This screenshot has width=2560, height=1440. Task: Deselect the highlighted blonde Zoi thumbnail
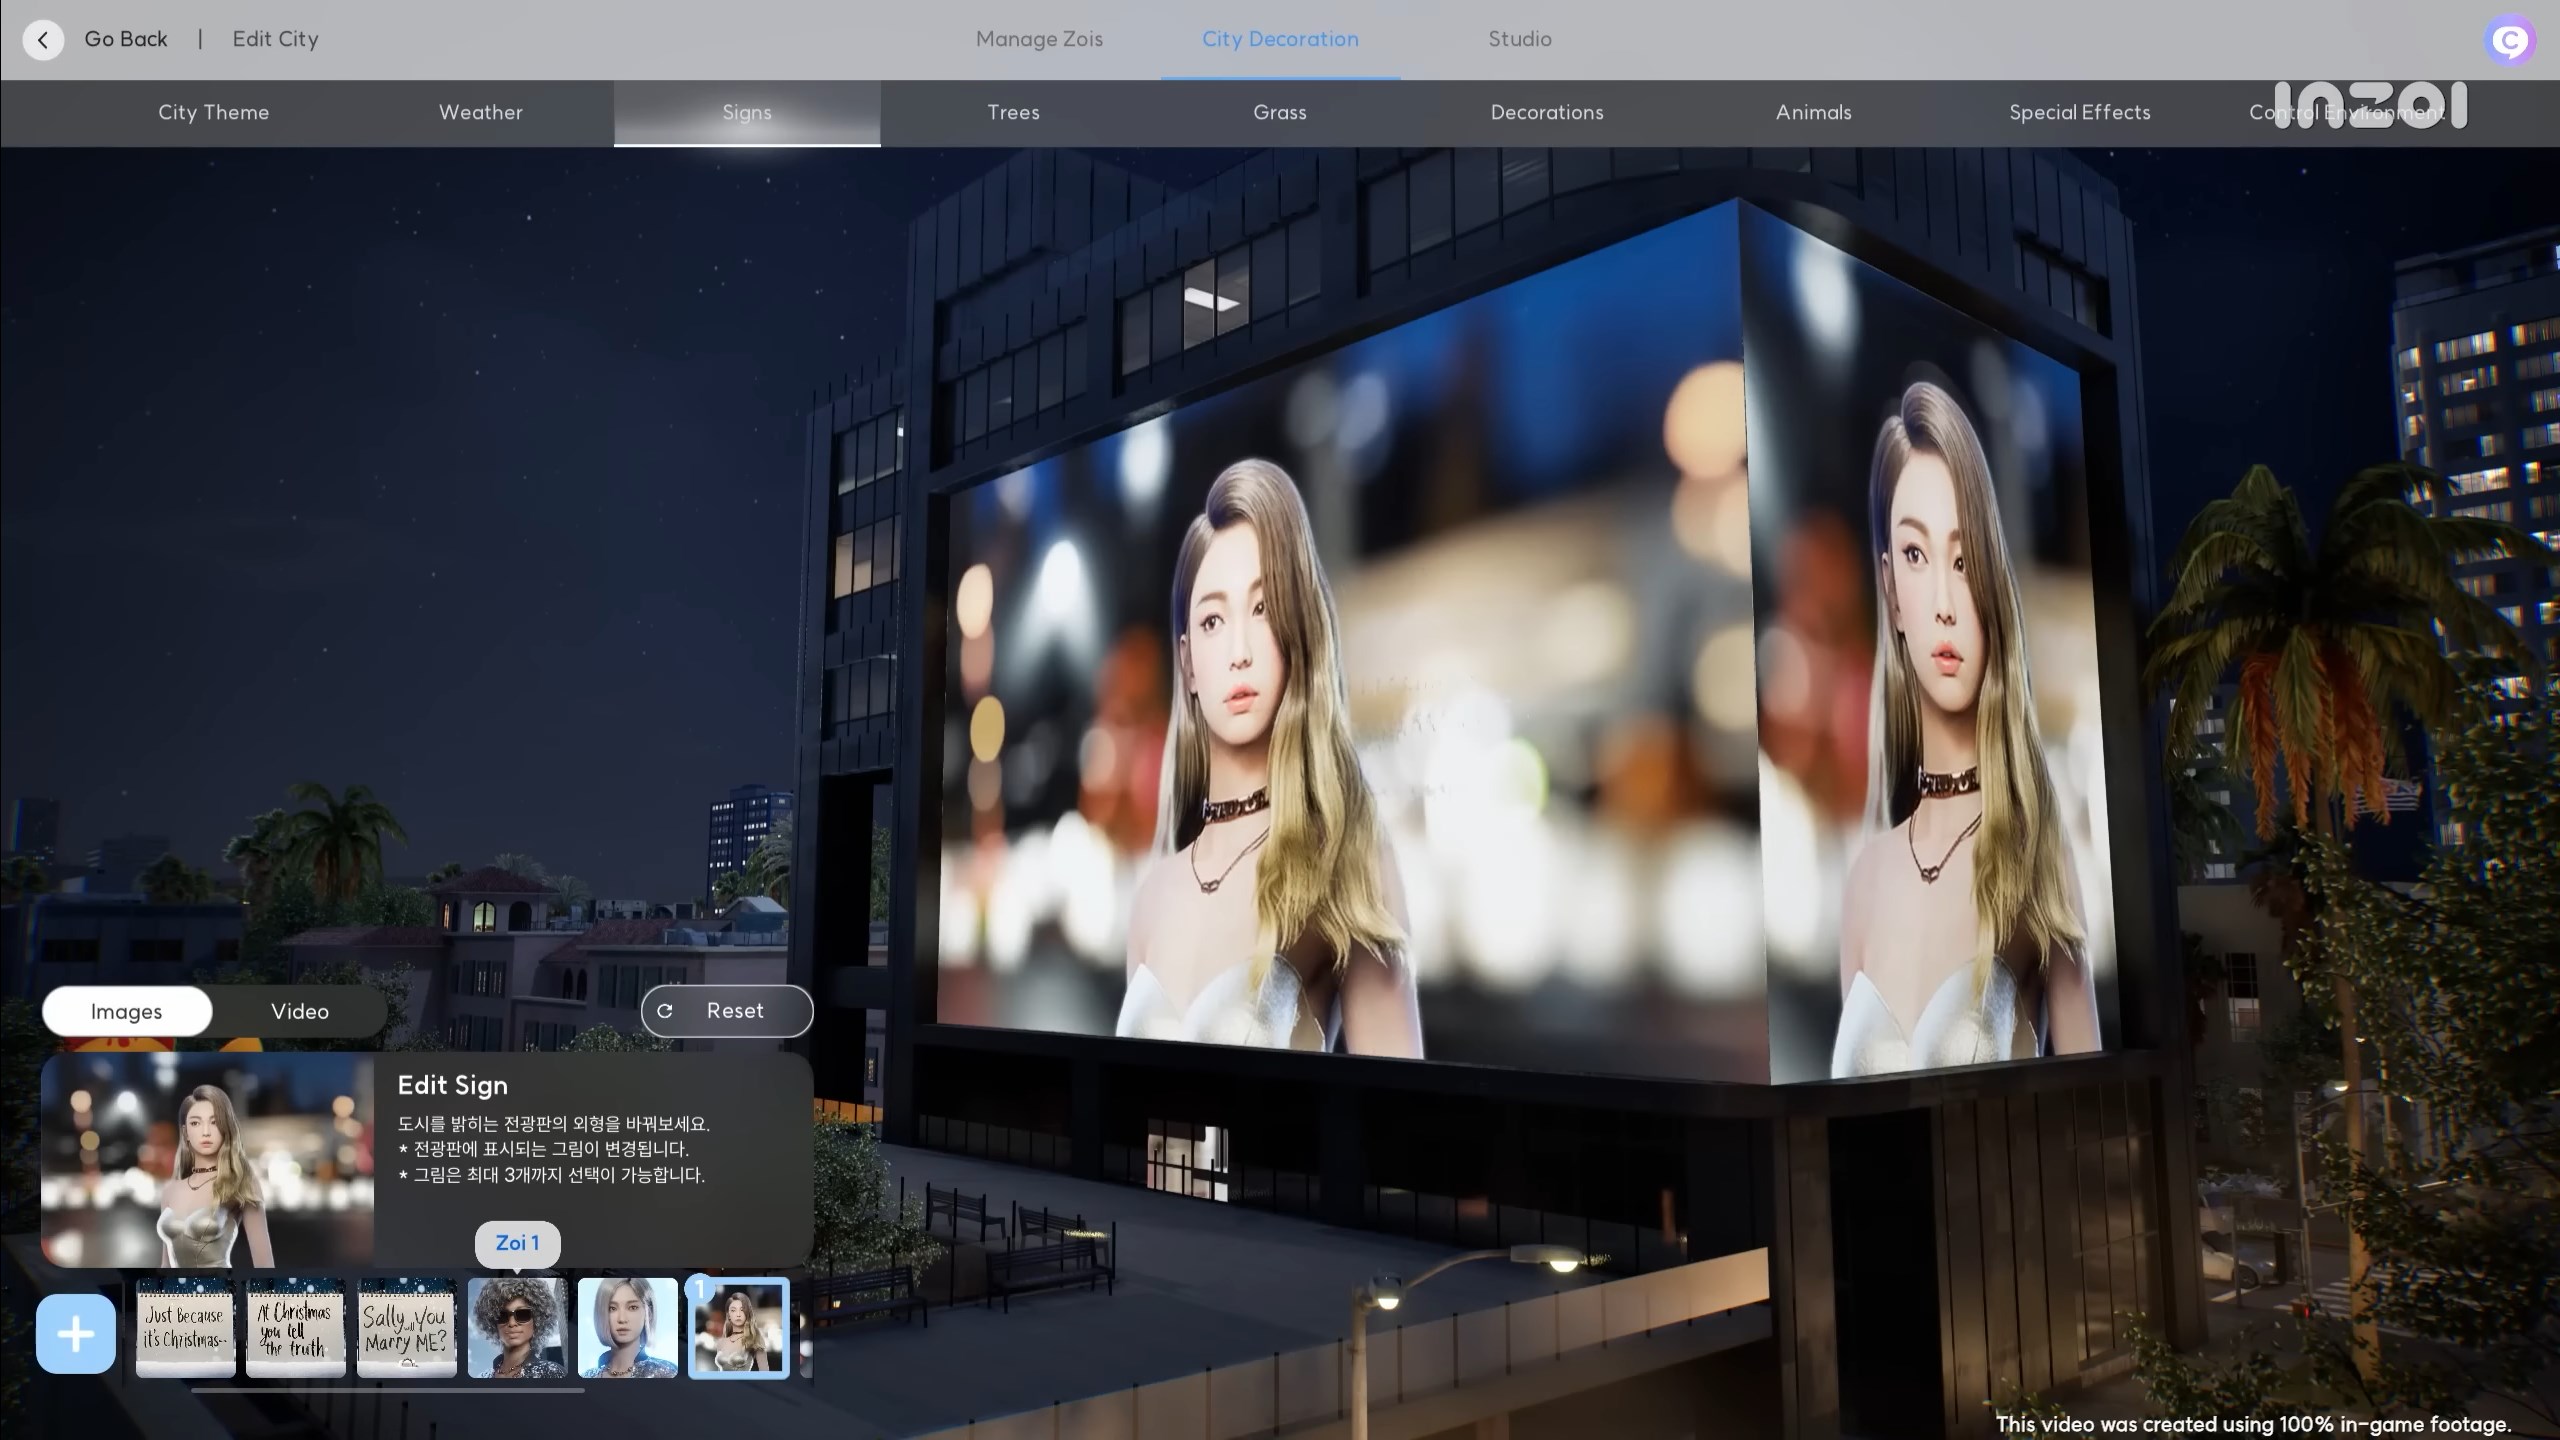(739, 1327)
